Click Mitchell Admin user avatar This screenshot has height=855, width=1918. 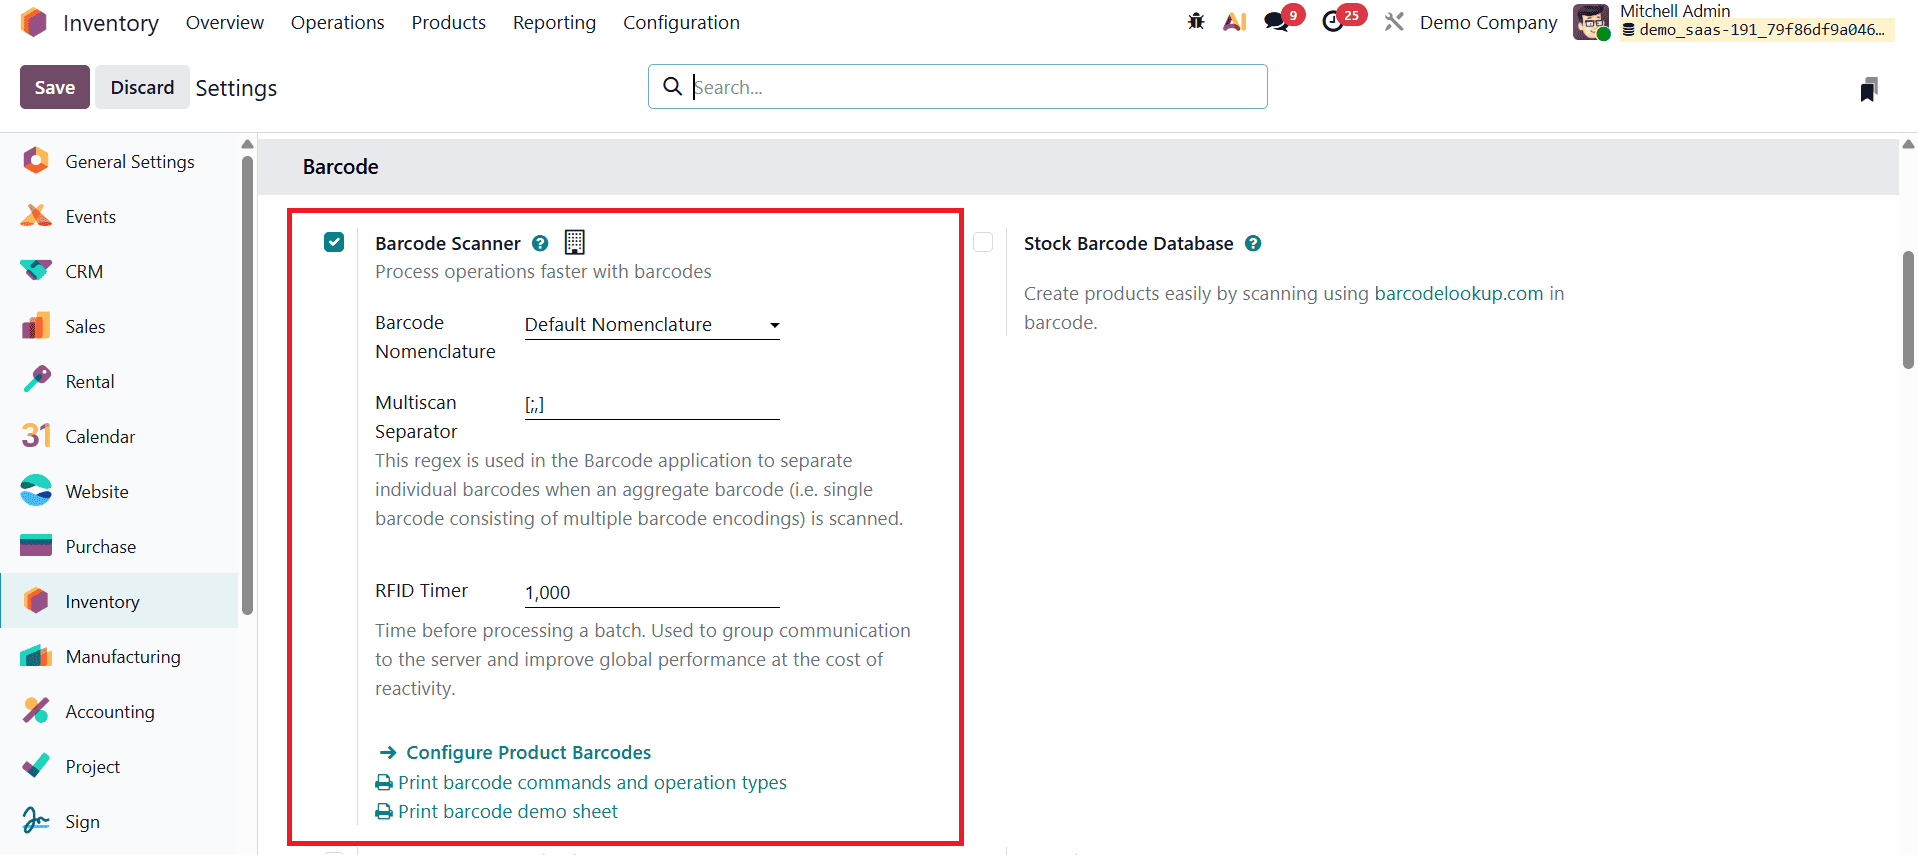(x=1591, y=22)
